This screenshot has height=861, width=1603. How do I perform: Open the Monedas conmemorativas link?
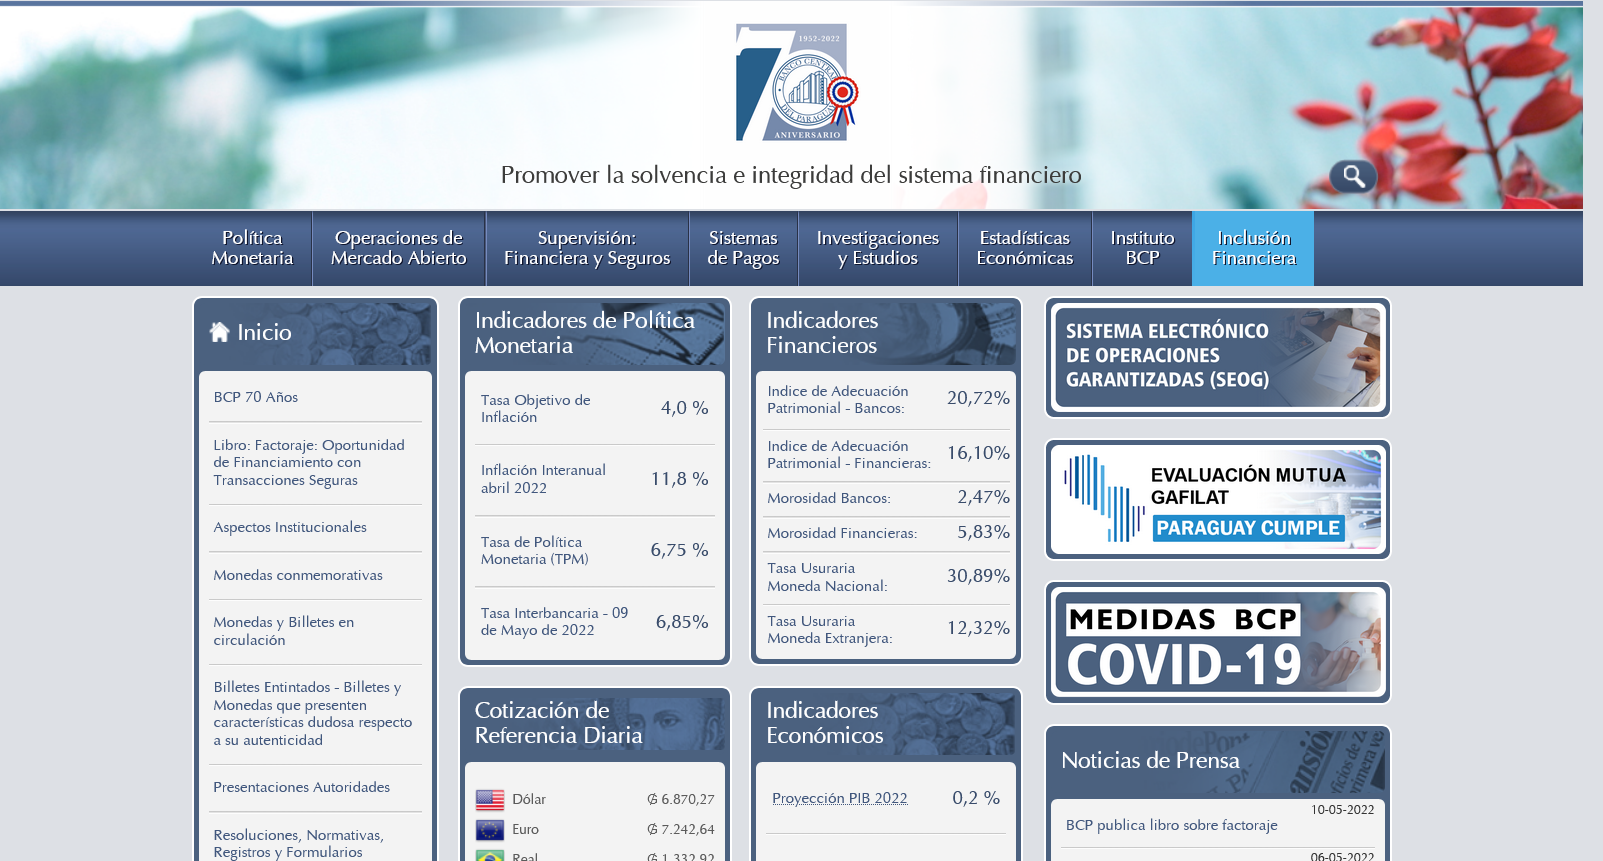298,575
